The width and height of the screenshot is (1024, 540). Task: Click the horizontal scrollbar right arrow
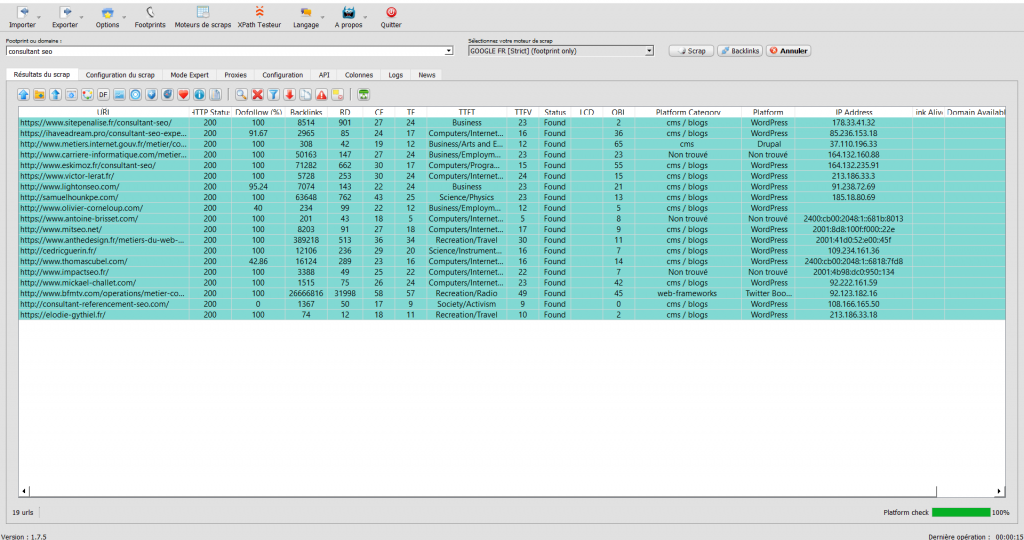[999, 491]
